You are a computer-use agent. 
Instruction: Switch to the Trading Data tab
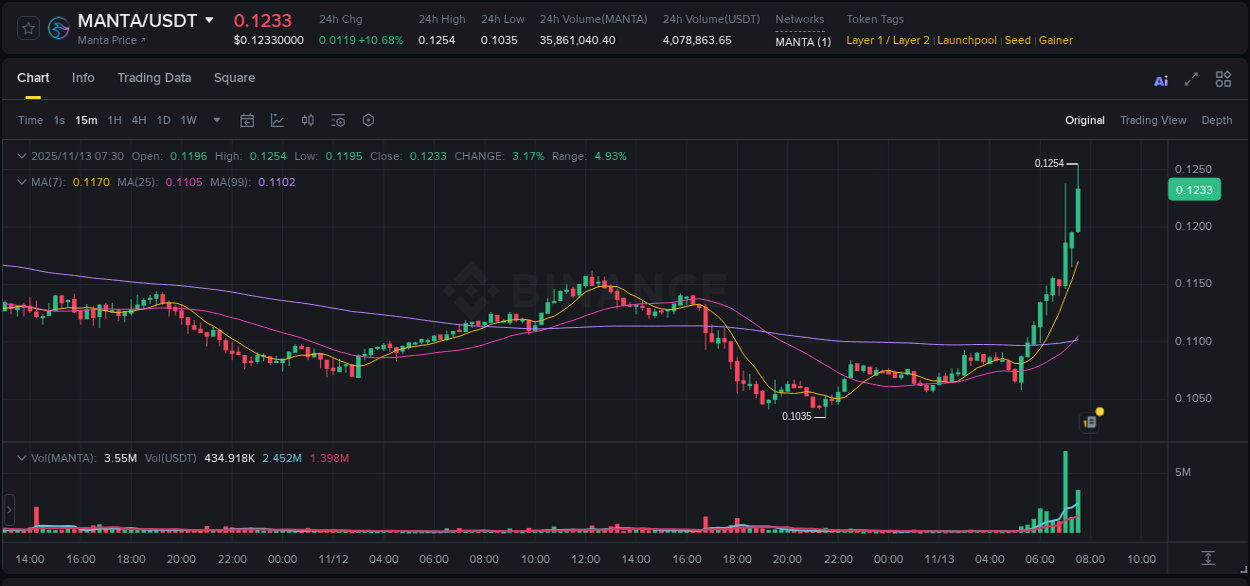tap(154, 77)
